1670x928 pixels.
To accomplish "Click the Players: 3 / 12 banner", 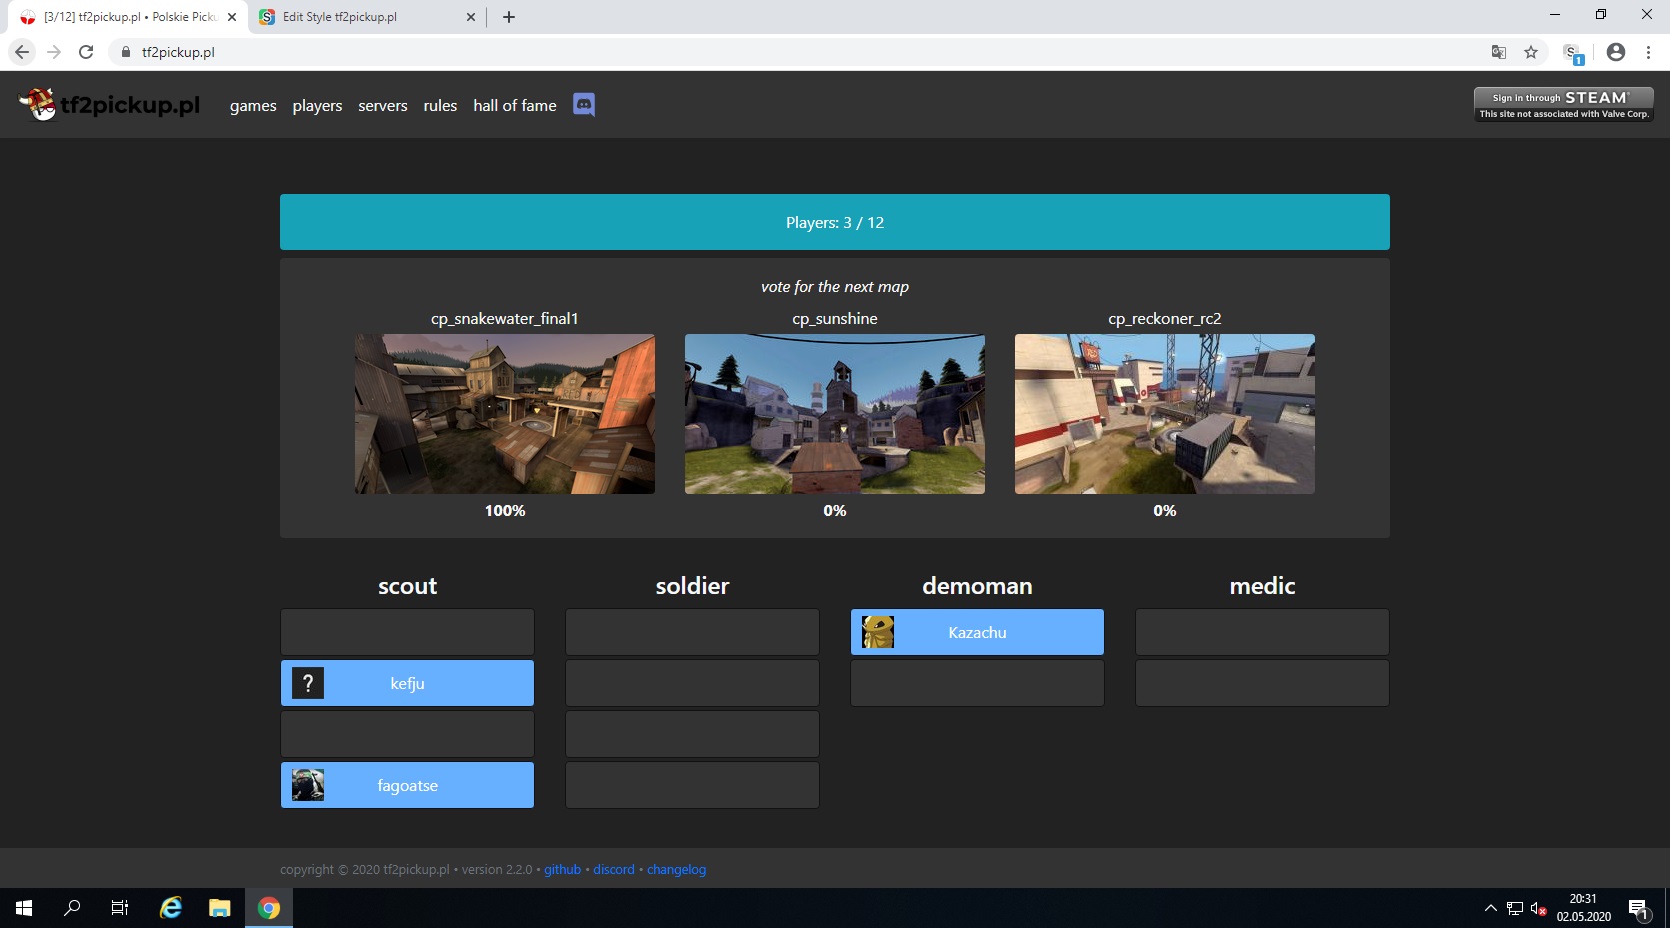I will (835, 222).
